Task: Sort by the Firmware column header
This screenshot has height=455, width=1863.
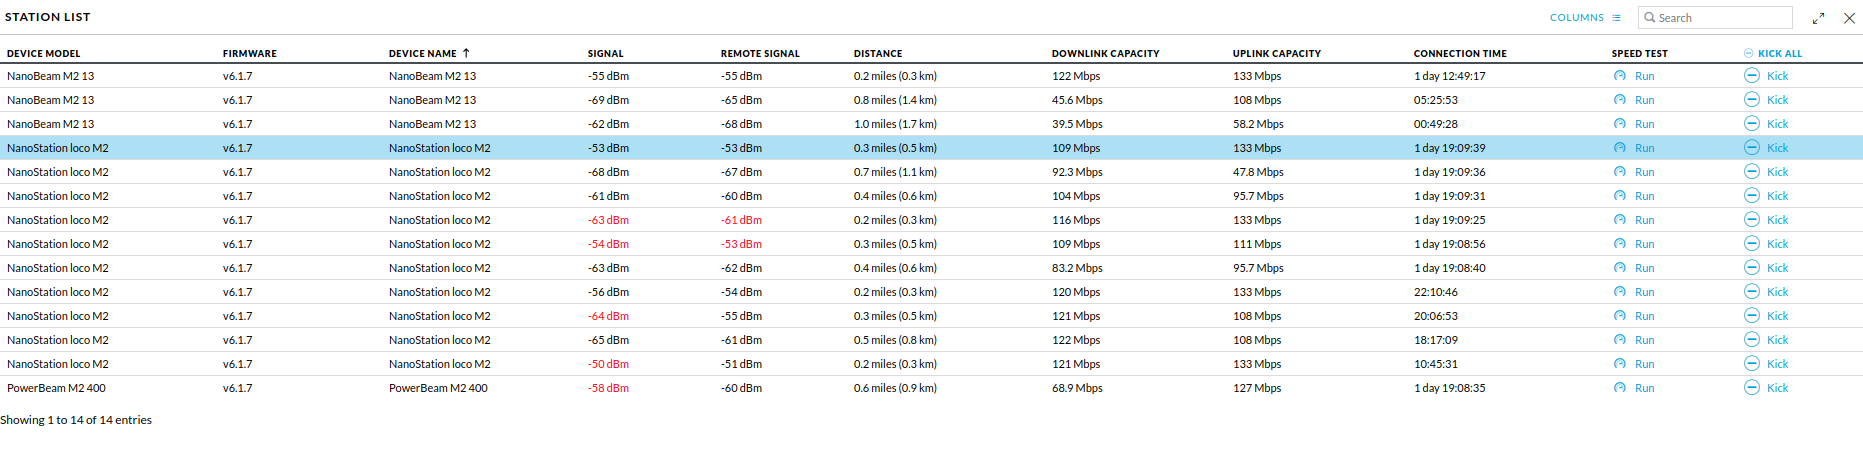Action: pyautogui.click(x=250, y=54)
